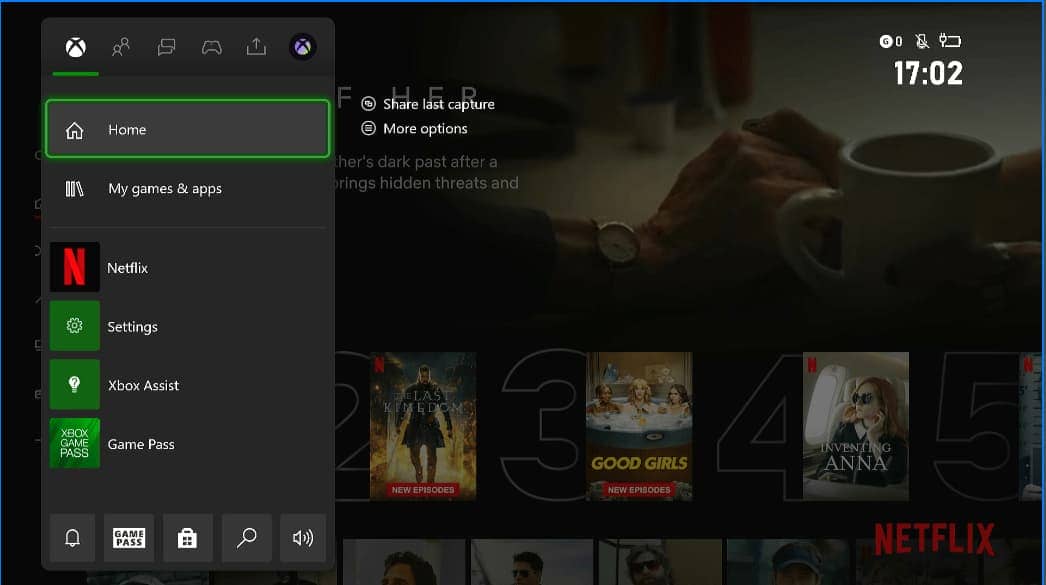
Task: Click the Home house icon
Action: tap(75, 130)
